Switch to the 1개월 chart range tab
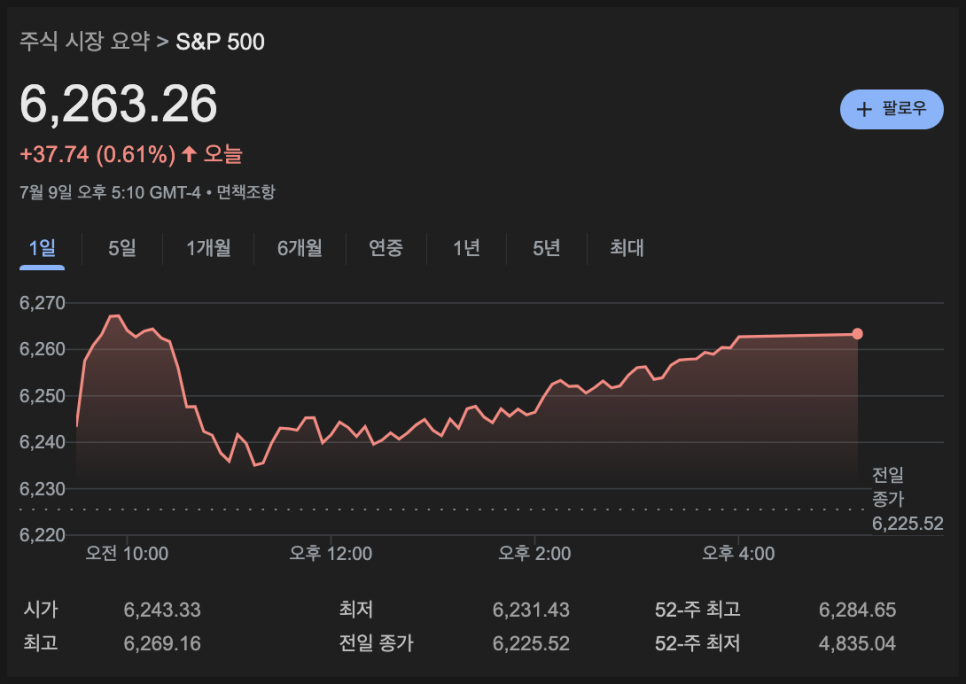This screenshot has width=966, height=684. pyautogui.click(x=208, y=248)
